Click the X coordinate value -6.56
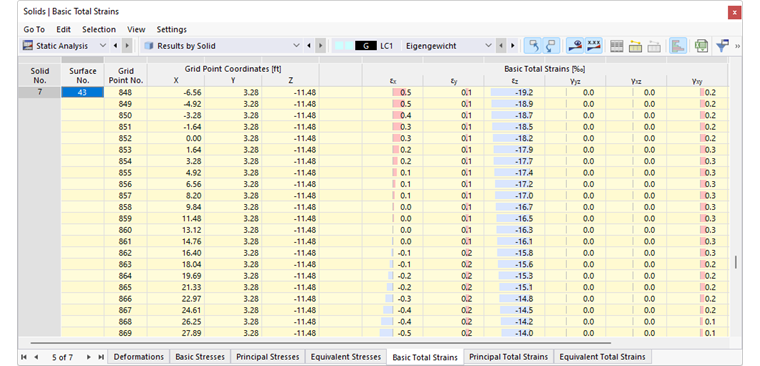Image resolution: width=760 pixels, height=366 pixels. [175, 92]
